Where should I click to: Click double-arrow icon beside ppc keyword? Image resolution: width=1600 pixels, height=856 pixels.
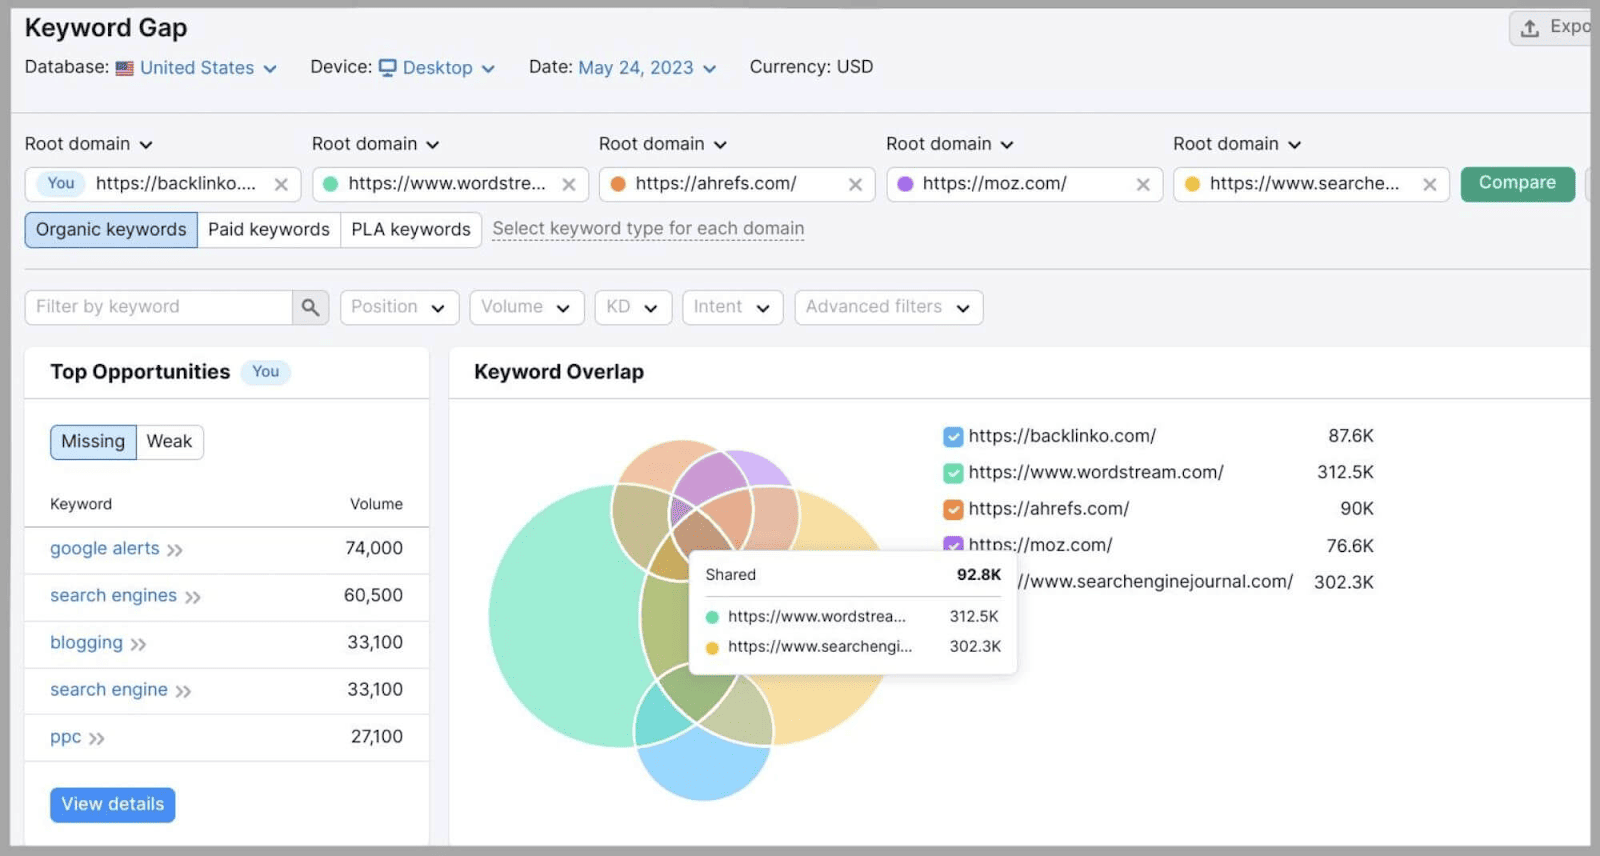[96, 739]
